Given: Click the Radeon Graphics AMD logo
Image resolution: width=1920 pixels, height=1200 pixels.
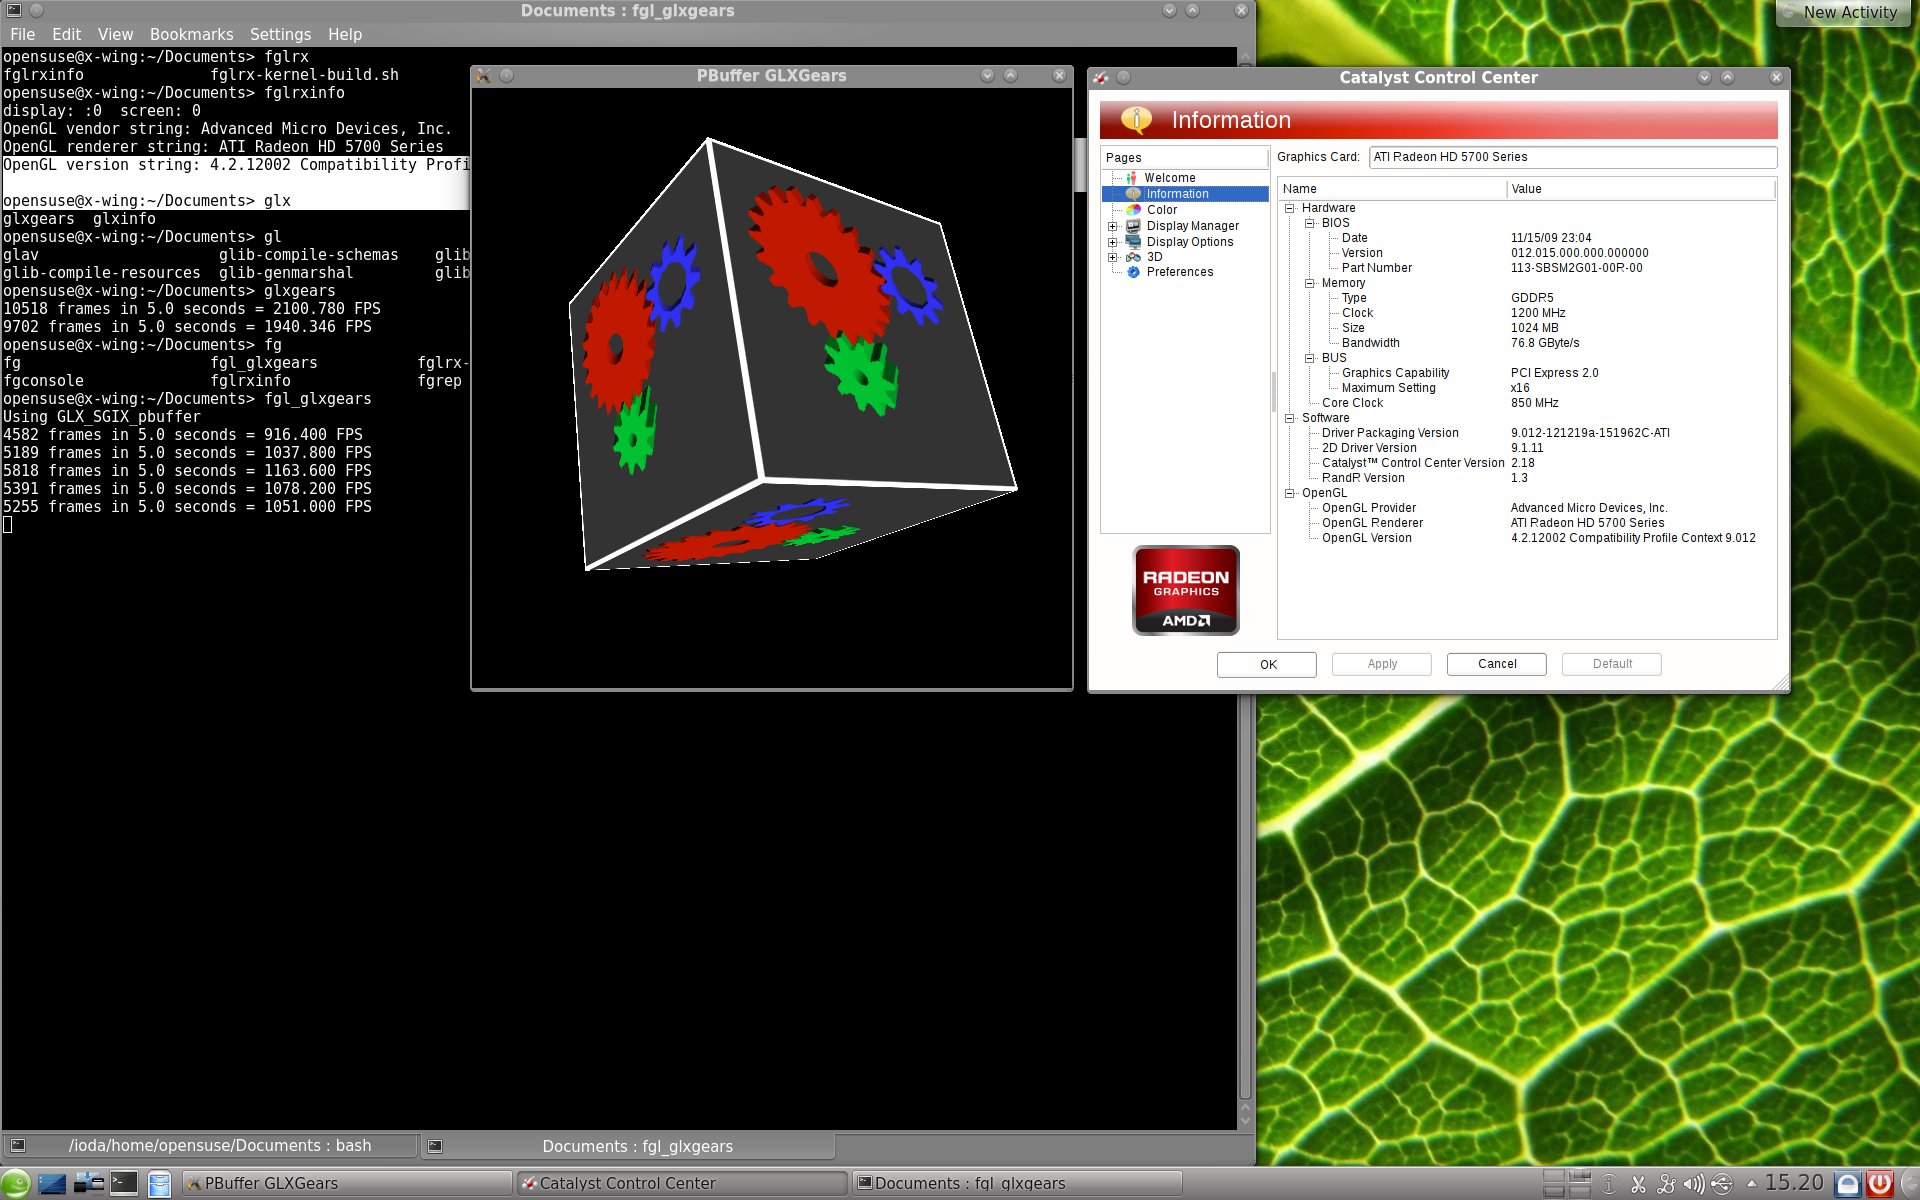Looking at the screenshot, I should pos(1186,590).
